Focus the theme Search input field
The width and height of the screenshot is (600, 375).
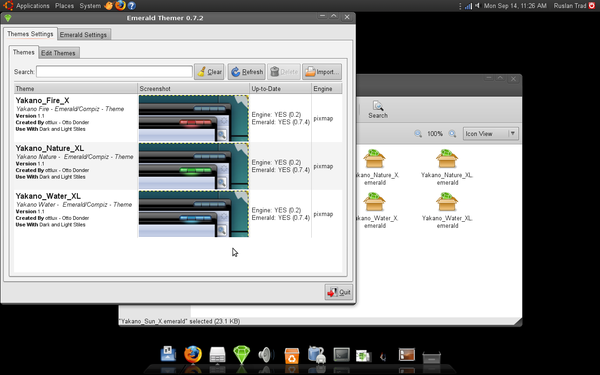[x=114, y=72]
